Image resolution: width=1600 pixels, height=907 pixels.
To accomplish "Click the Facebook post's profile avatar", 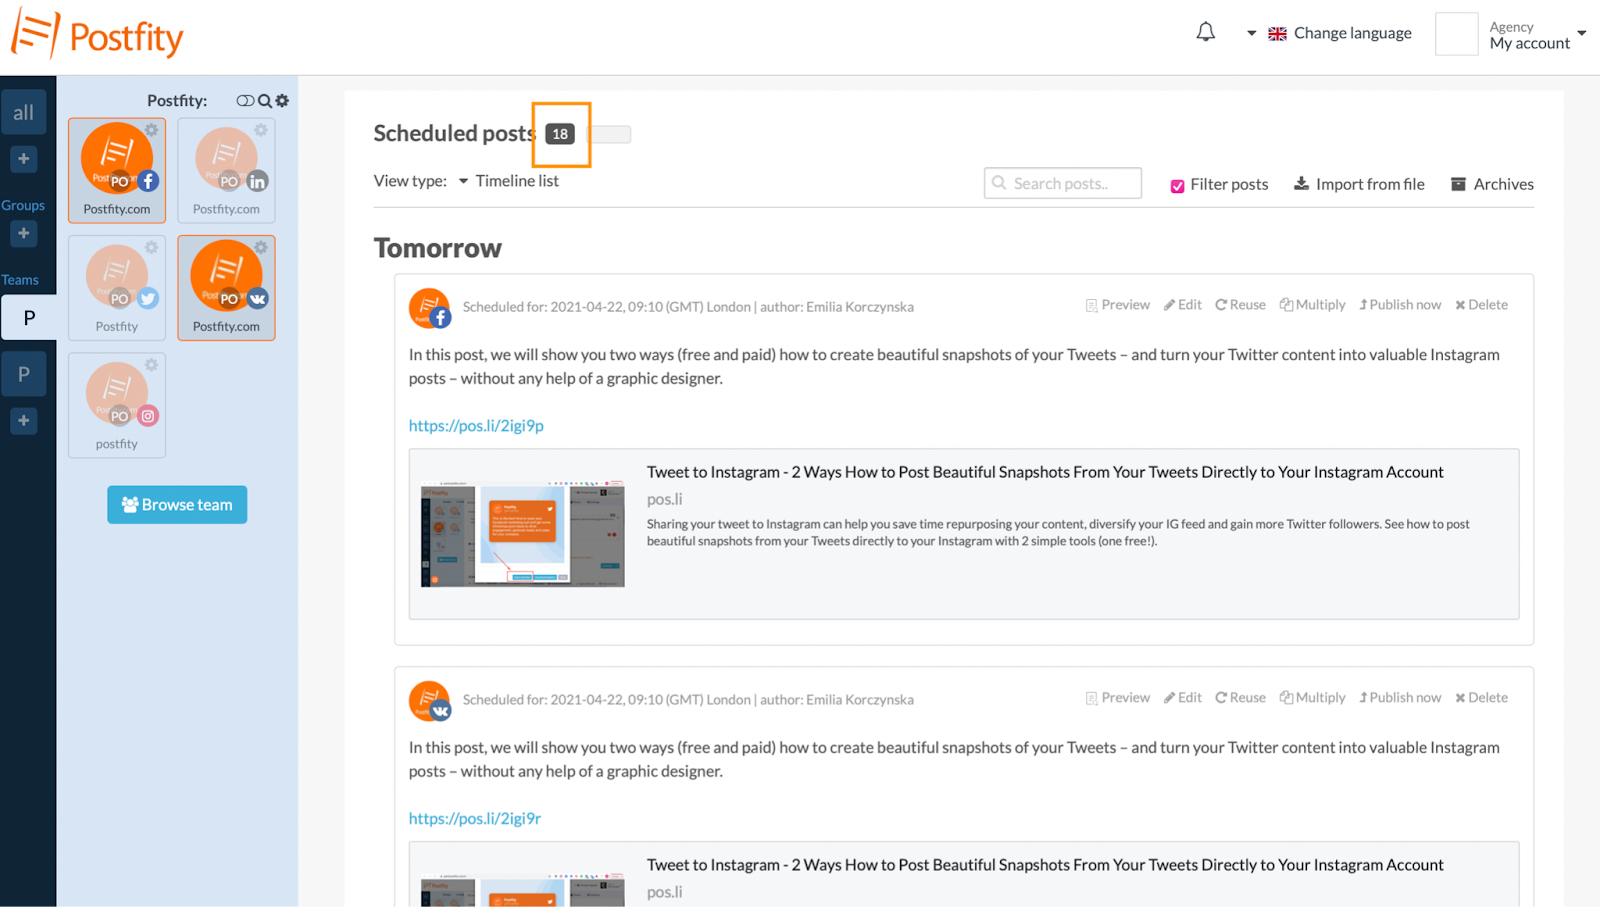I will pyautogui.click(x=430, y=308).
